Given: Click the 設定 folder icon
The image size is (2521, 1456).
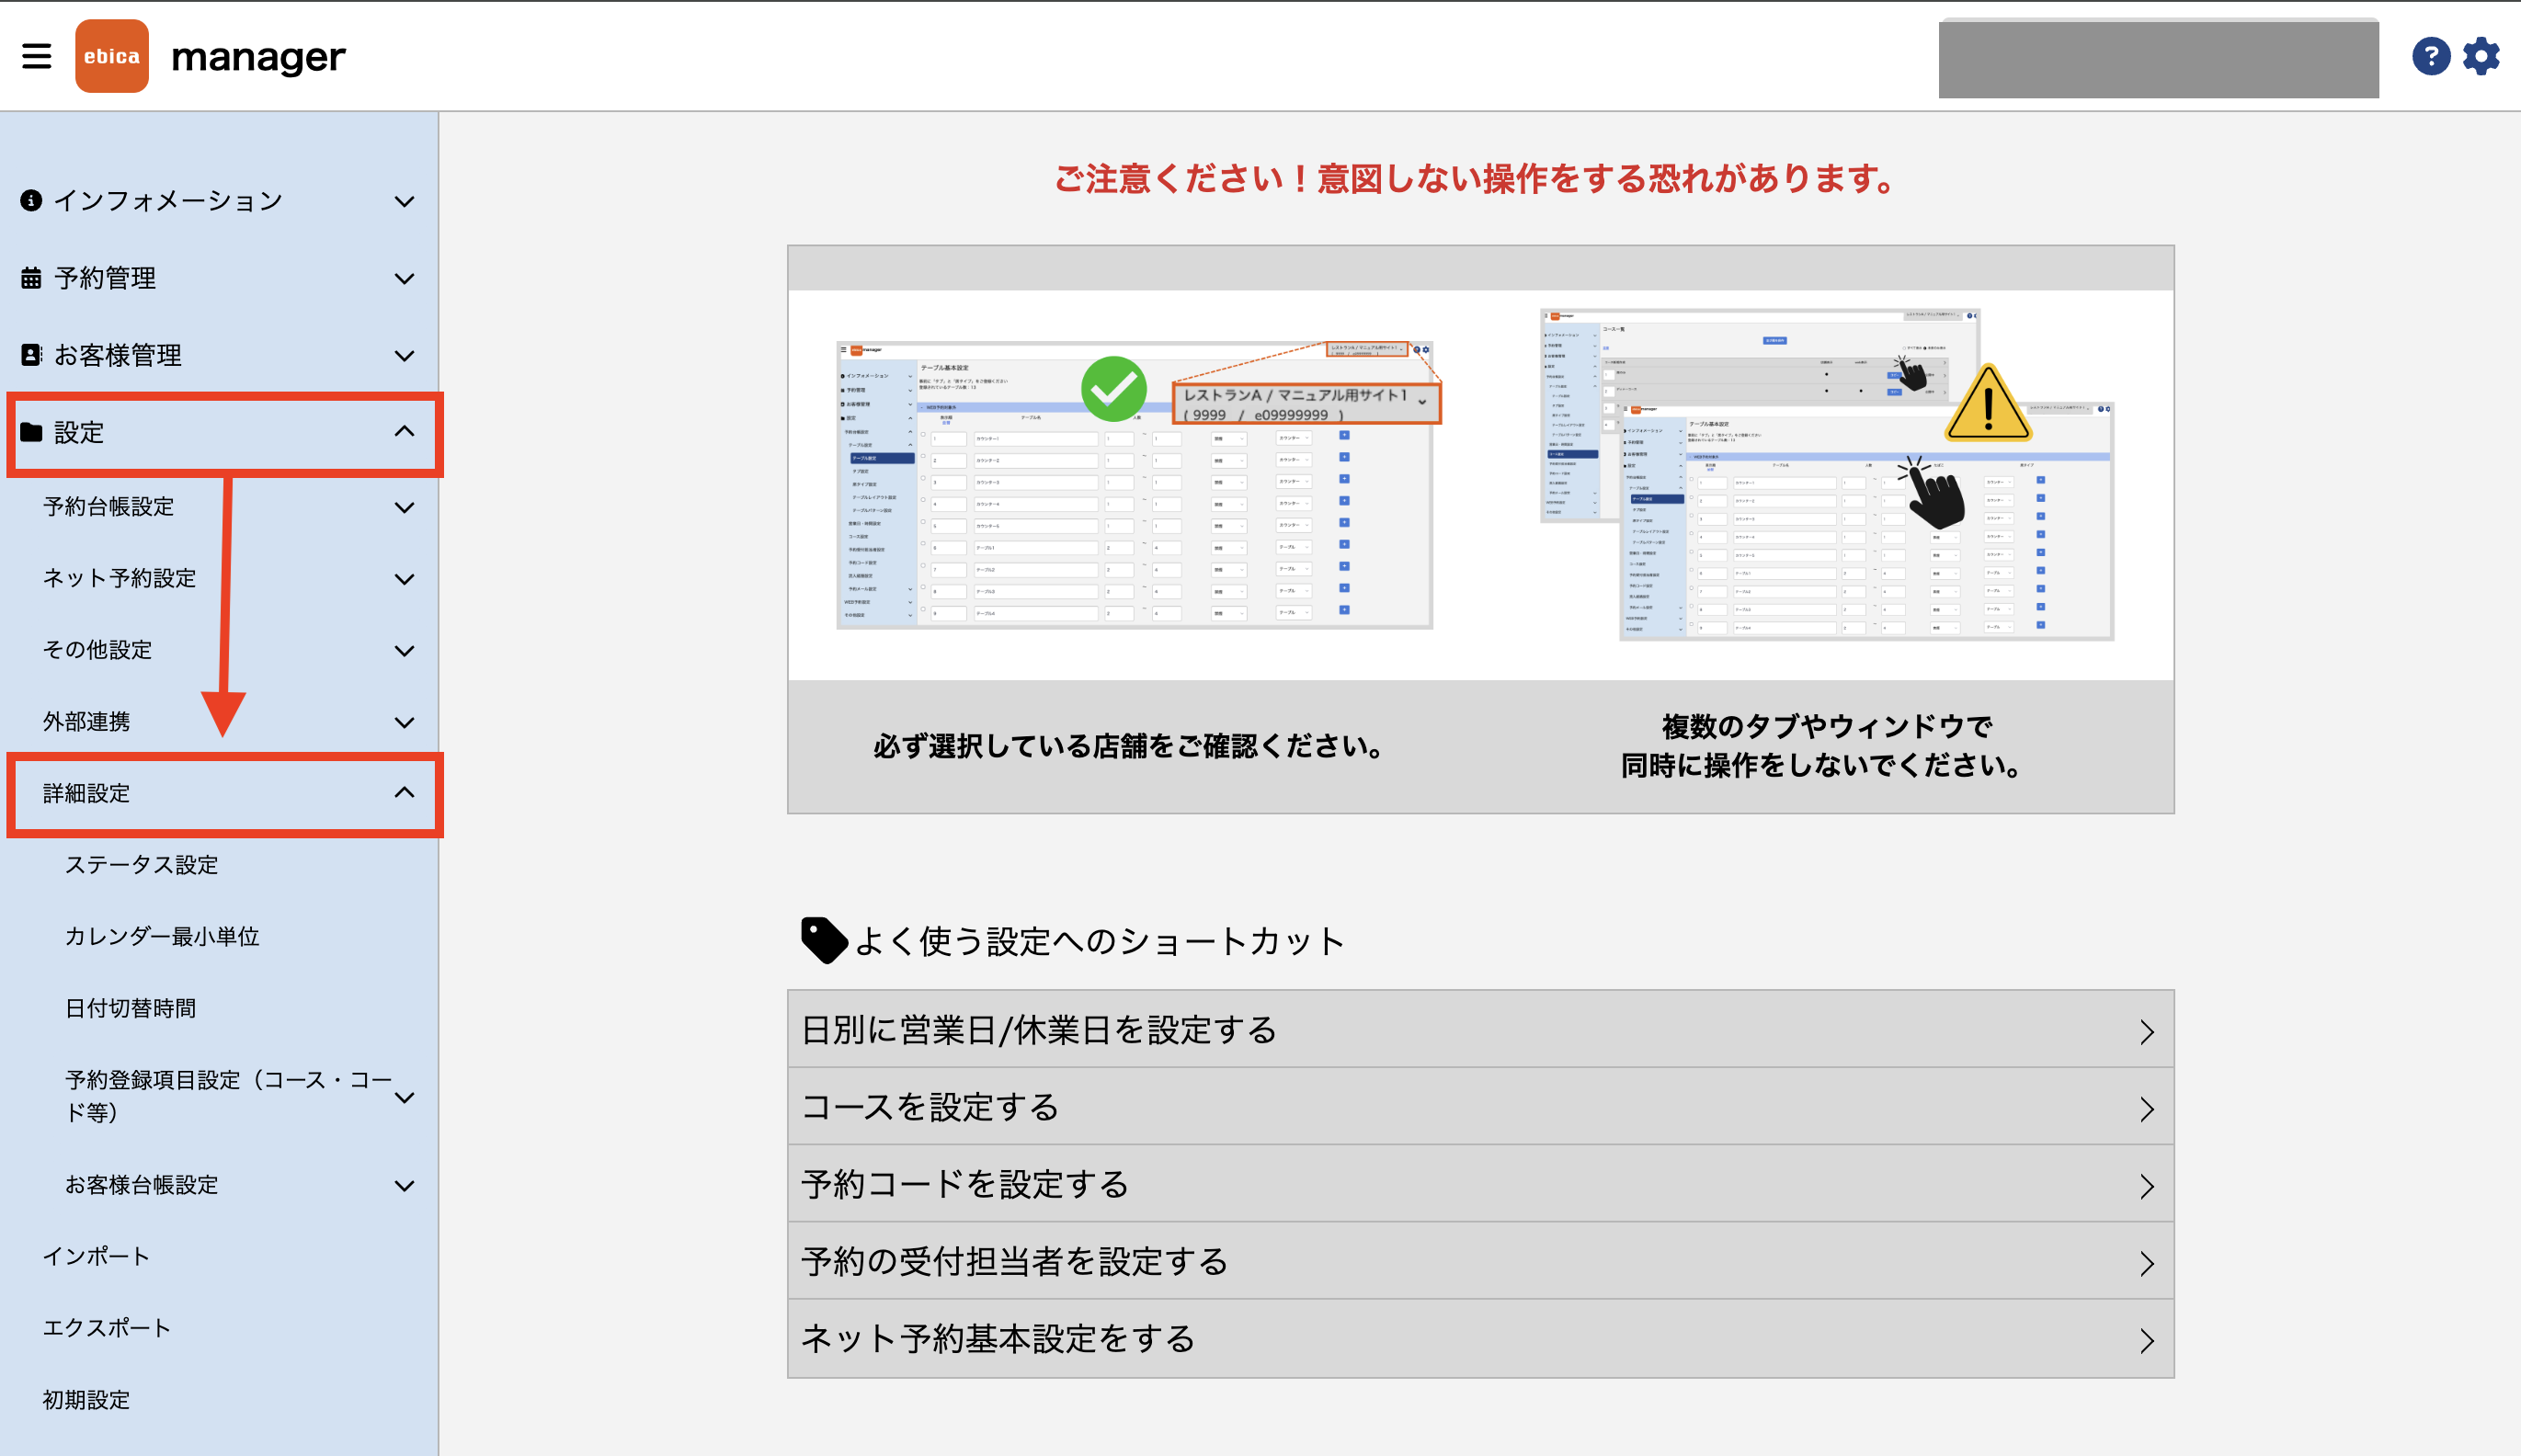Looking at the screenshot, I should 31,432.
